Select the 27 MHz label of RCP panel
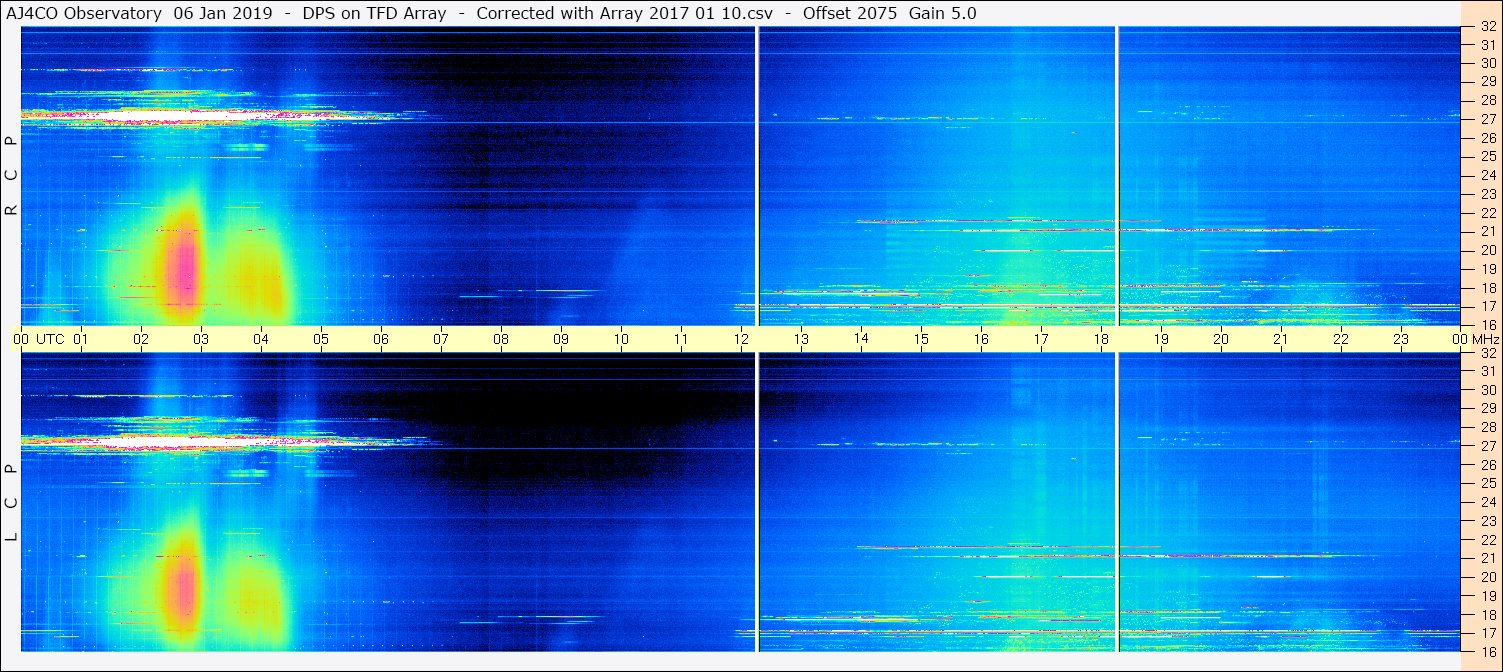The width and height of the screenshot is (1503, 672). click(1488, 118)
